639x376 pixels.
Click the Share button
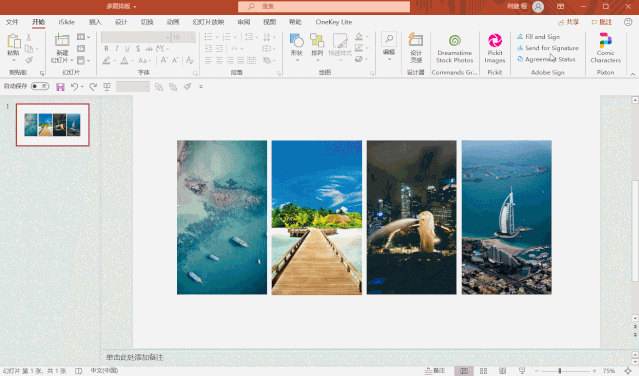(568, 22)
